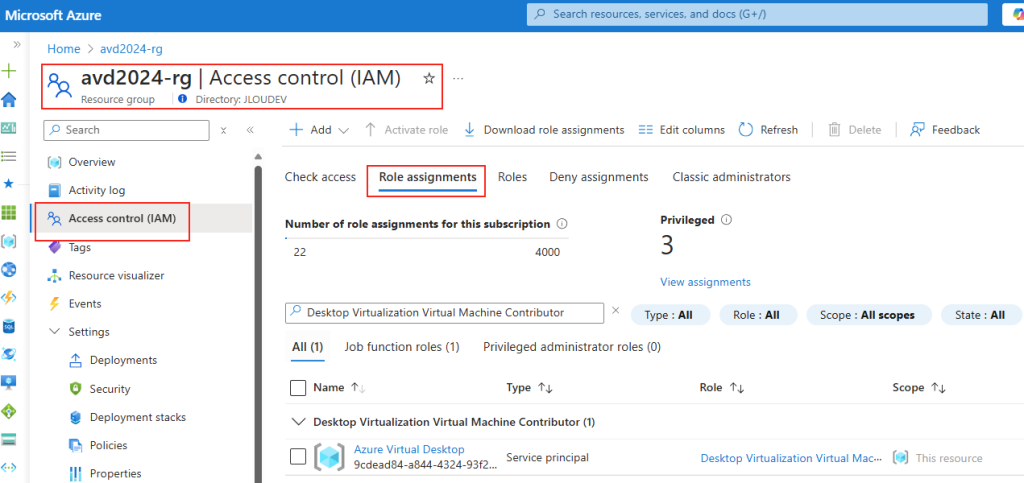Tick the select-all checkbox in table header
Viewport: 1024px width, 483px height.
[298, 388]
